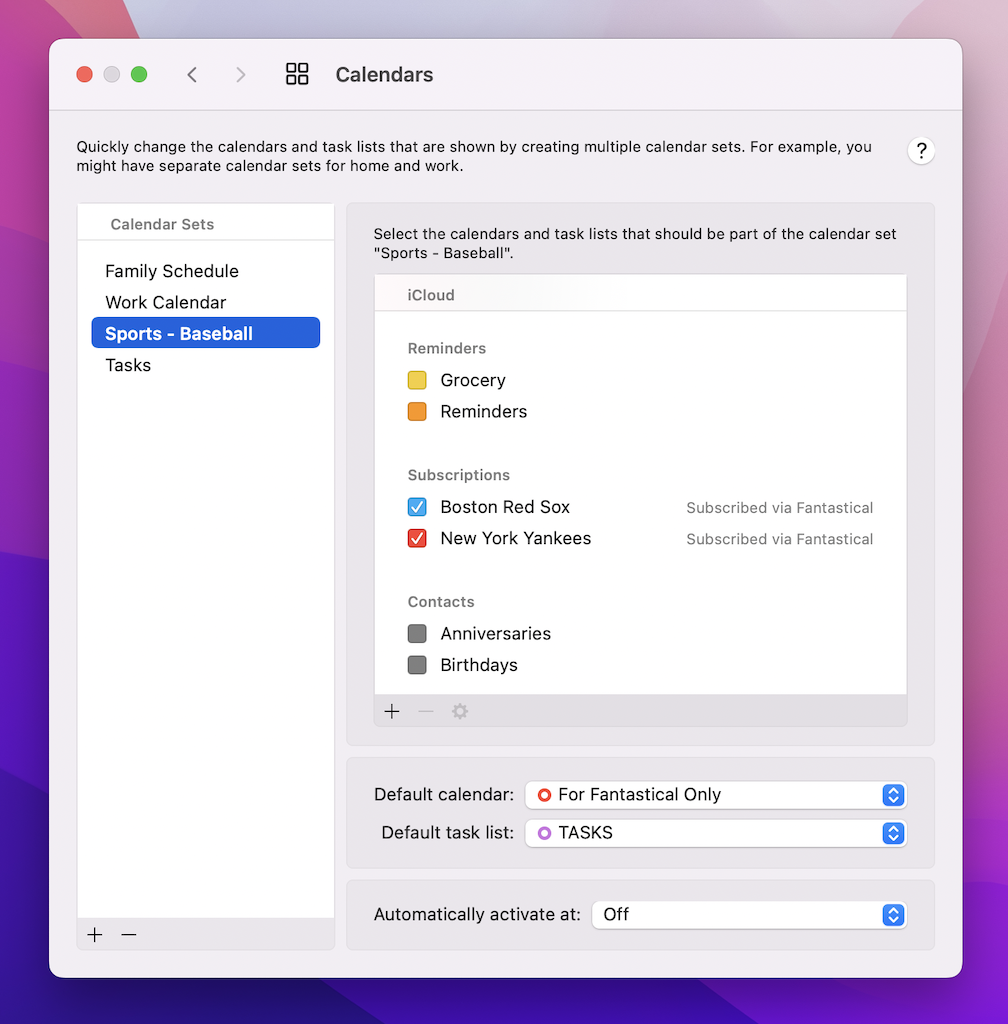The width and height of the screenshot is (1008, 1024).
Task: Select Work Calendar set
Action: (206, 302)
